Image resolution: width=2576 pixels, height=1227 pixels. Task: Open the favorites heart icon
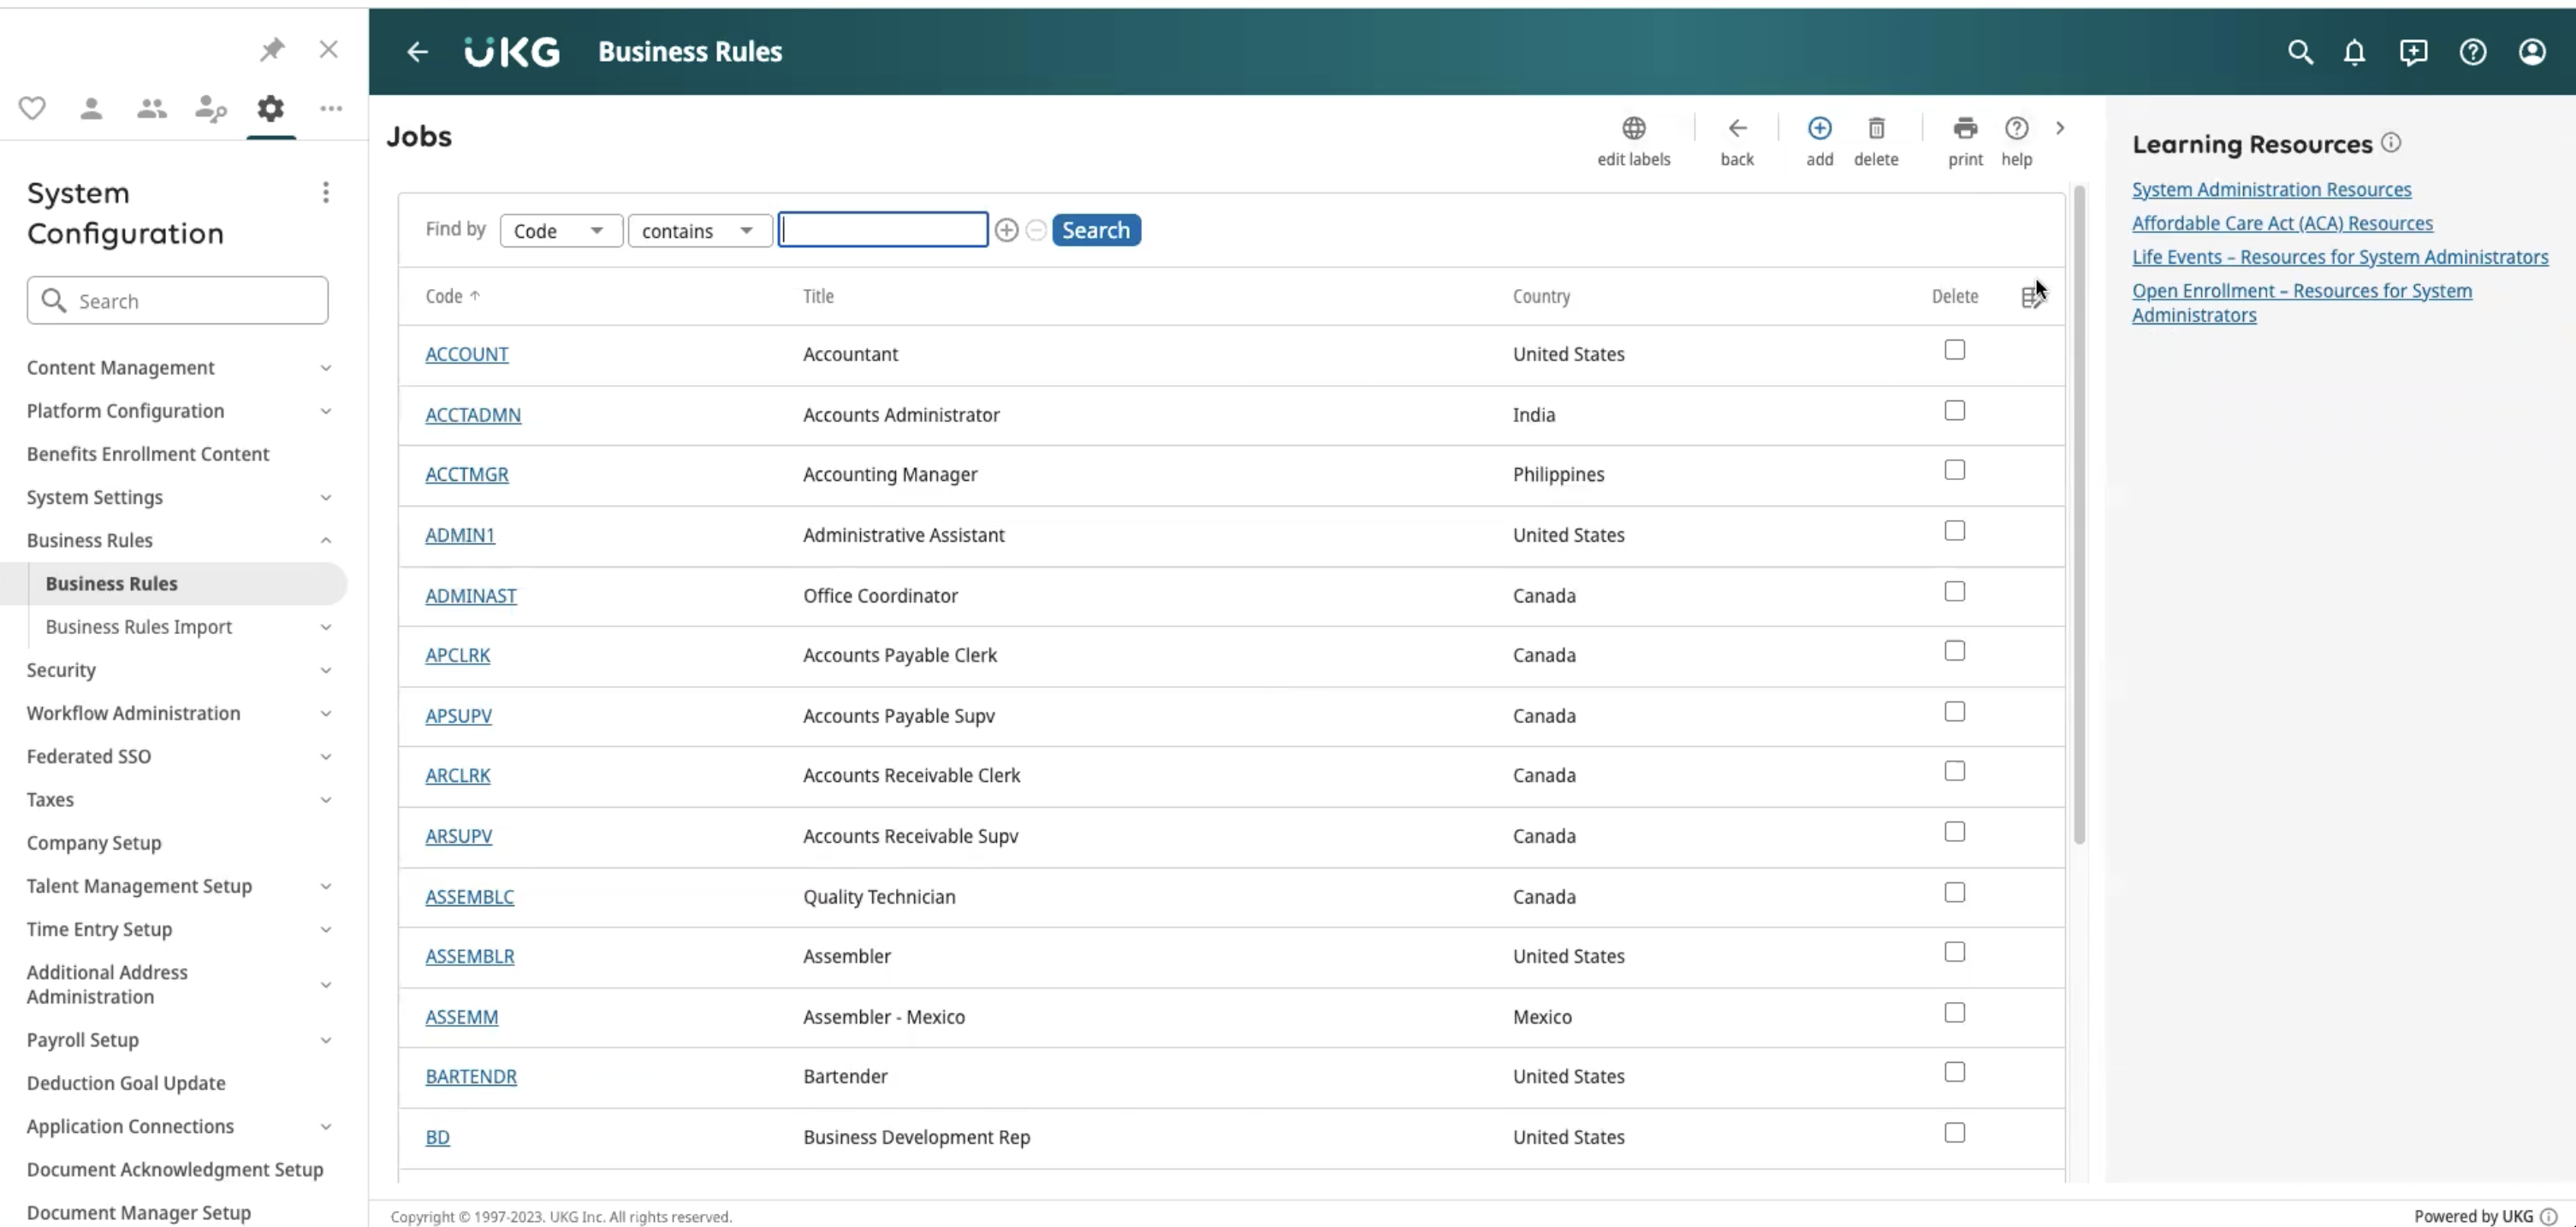32,108
